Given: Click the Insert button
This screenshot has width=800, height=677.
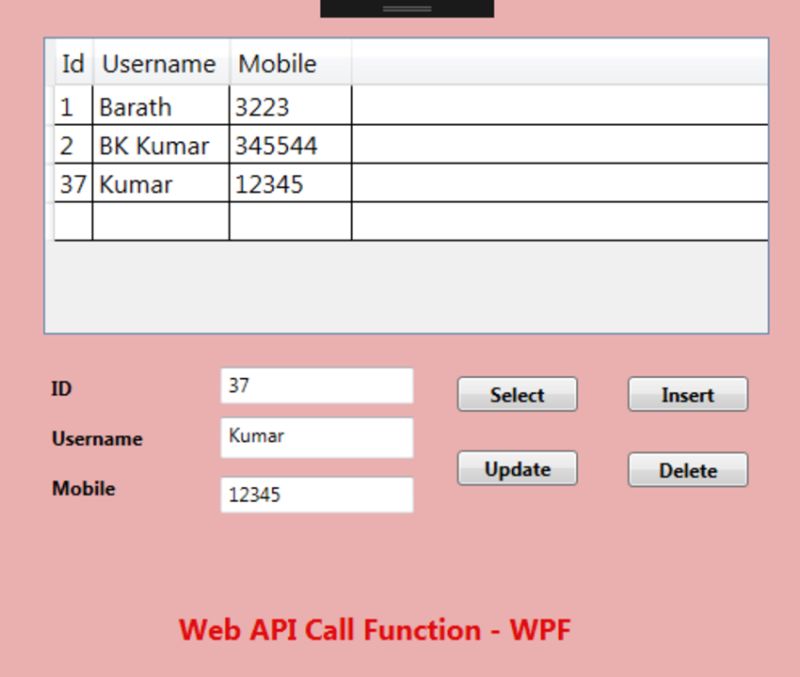Looking at the screenshot, I should coord(687,394).
